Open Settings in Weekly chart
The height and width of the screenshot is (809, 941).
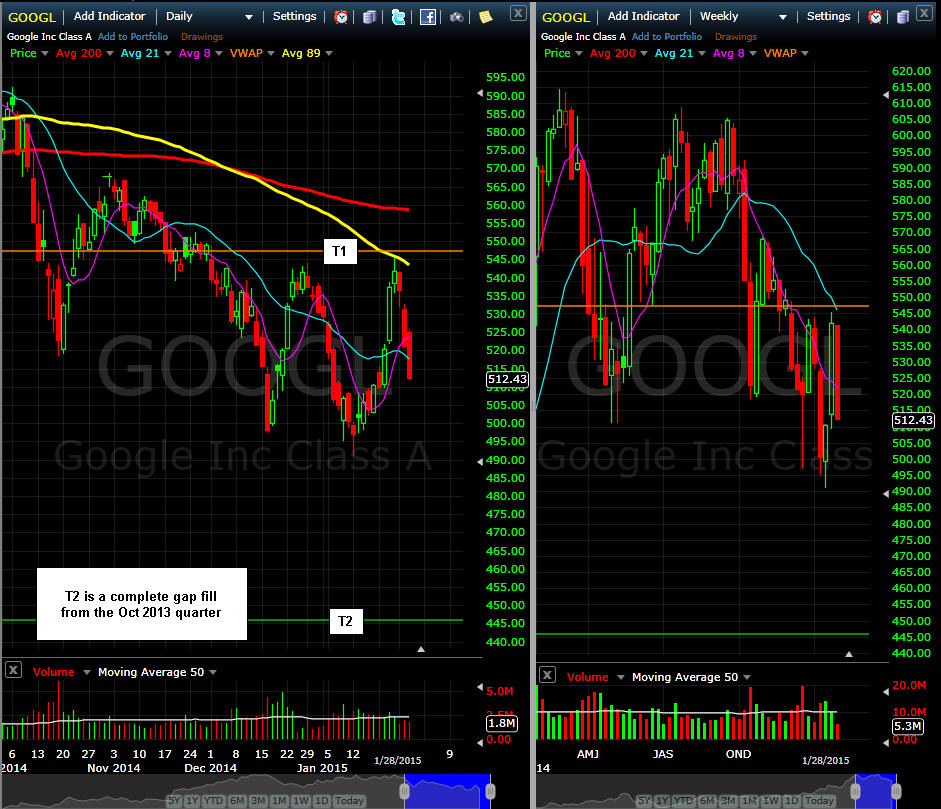tap(828, 16)
